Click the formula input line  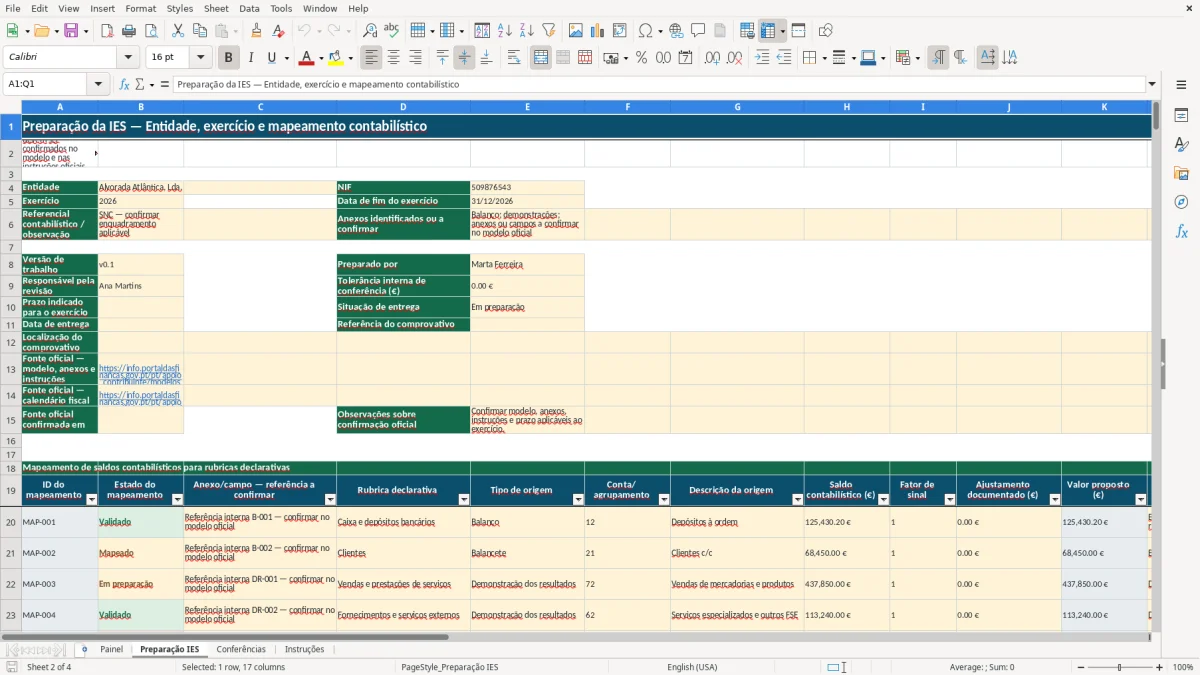659,84
